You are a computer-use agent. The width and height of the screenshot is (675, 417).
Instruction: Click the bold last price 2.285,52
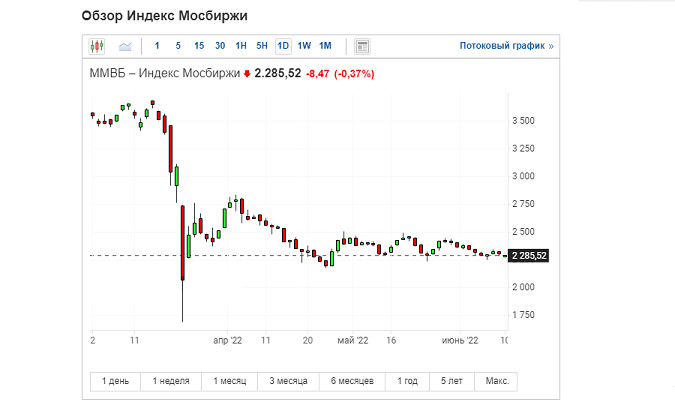278,73
